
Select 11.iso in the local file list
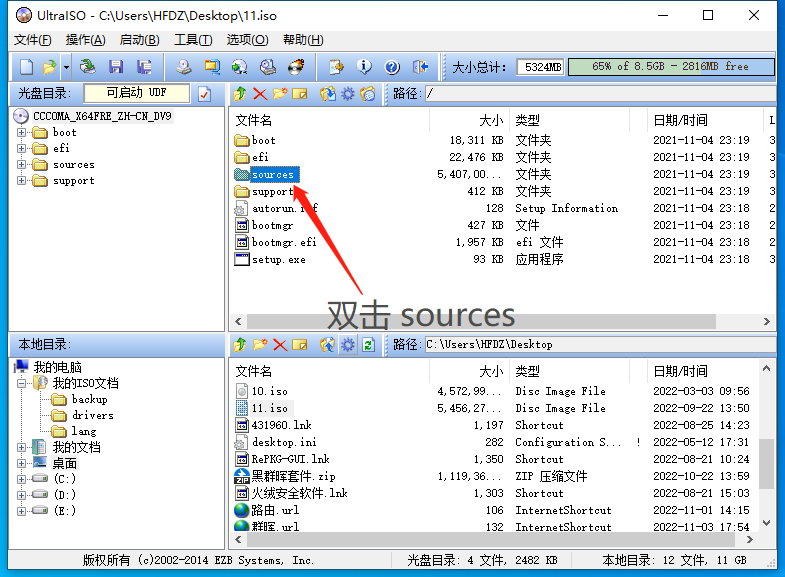(x=270, y=408)
